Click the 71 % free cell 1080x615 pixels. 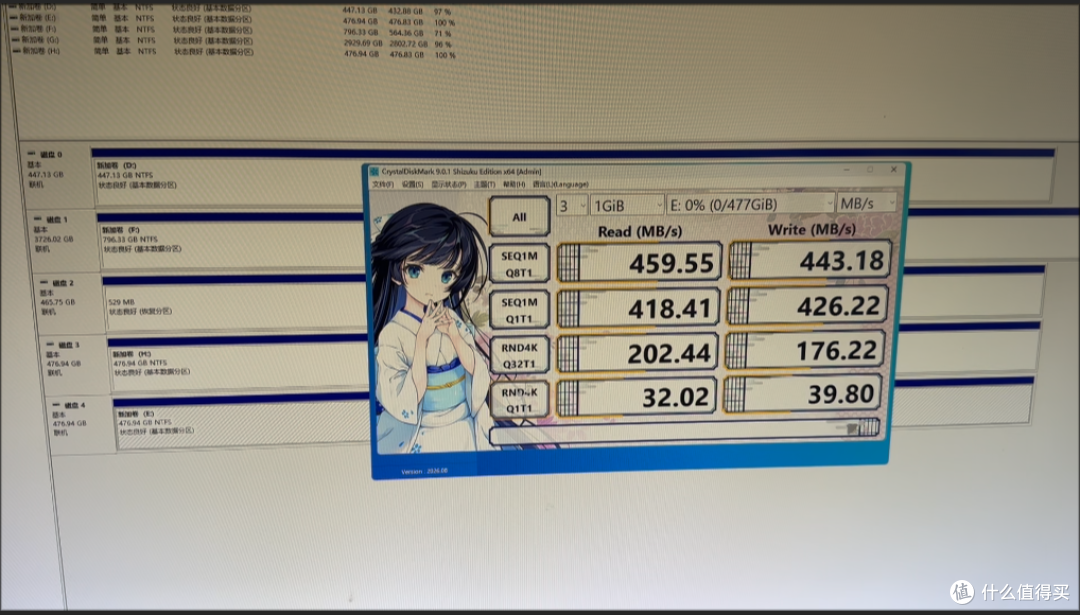[442, 34]
